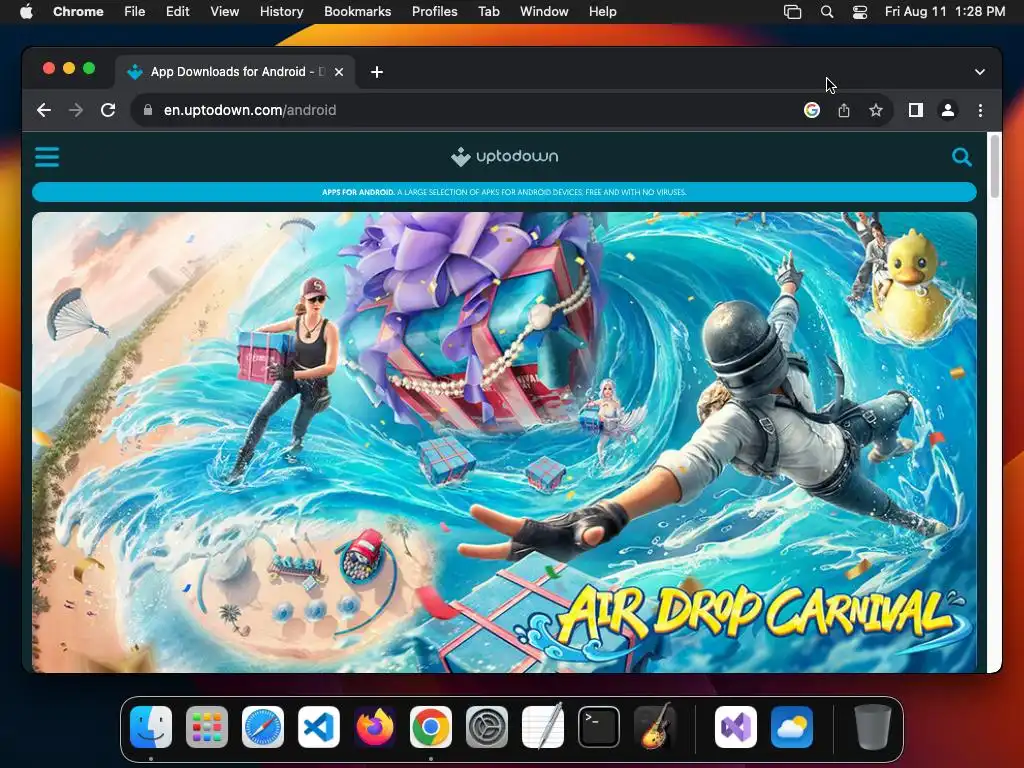Open Launchpad from the Dock
1024x768 pixels.
pyautogui.click(x=207, y=727)
